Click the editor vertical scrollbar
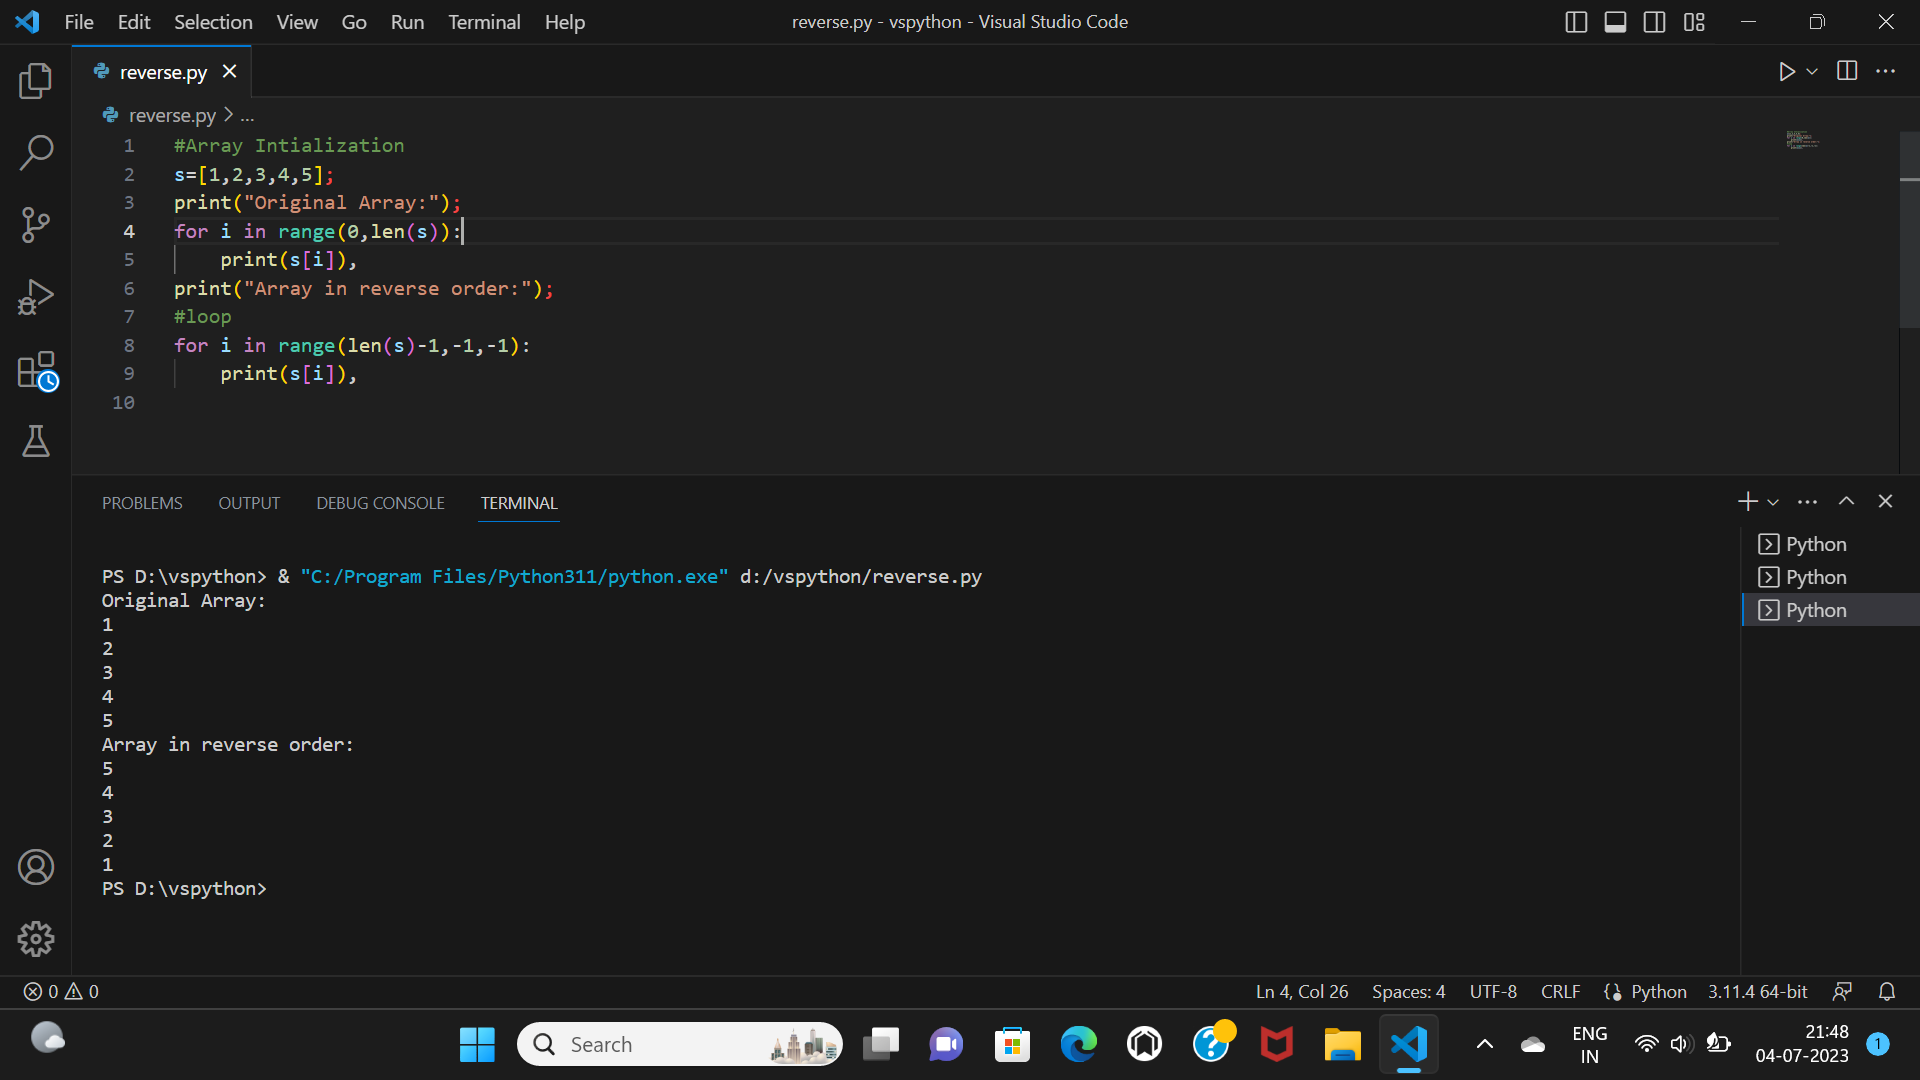 (1909, 230)
